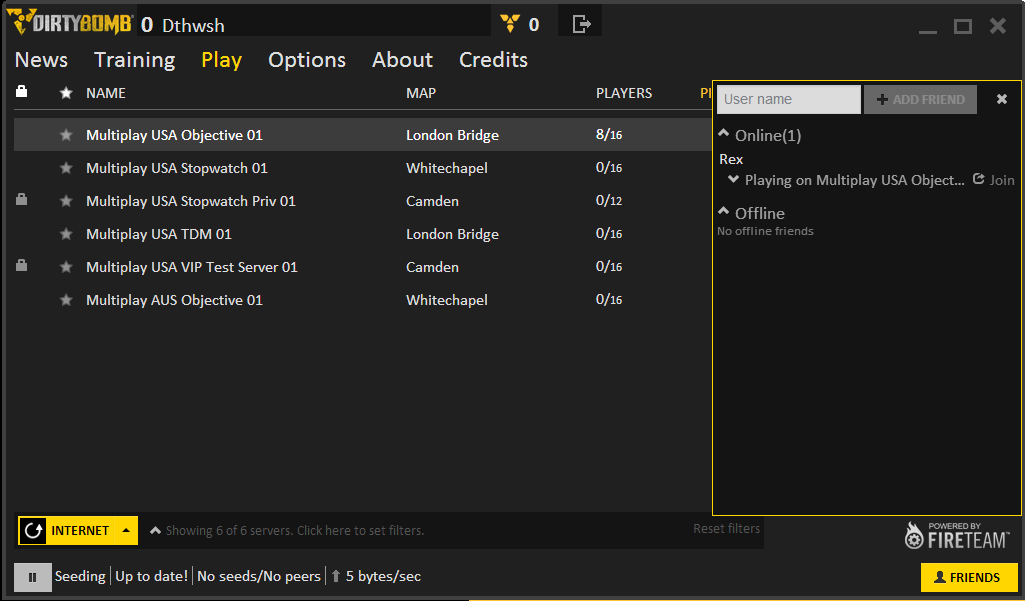1026x601 pixels.
Task: Click the star icon in the column header
Action: [66, 93]
